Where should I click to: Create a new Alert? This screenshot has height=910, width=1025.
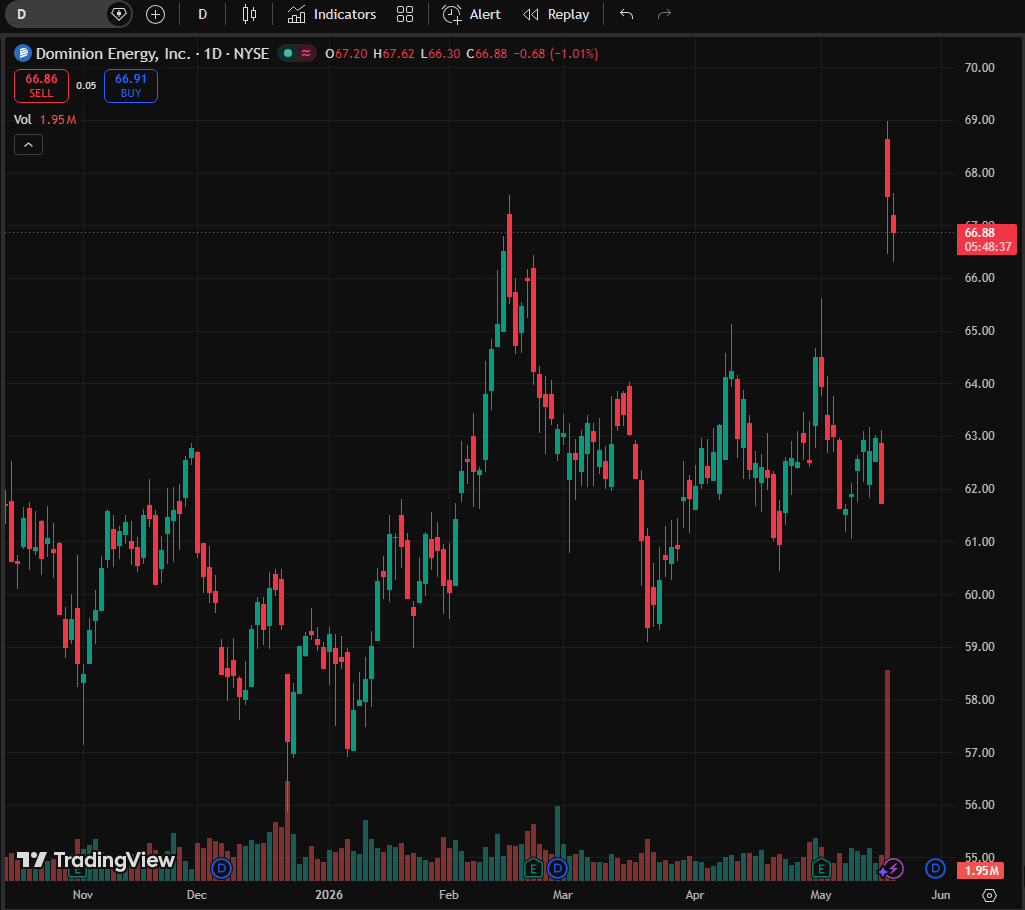point(471,14)
